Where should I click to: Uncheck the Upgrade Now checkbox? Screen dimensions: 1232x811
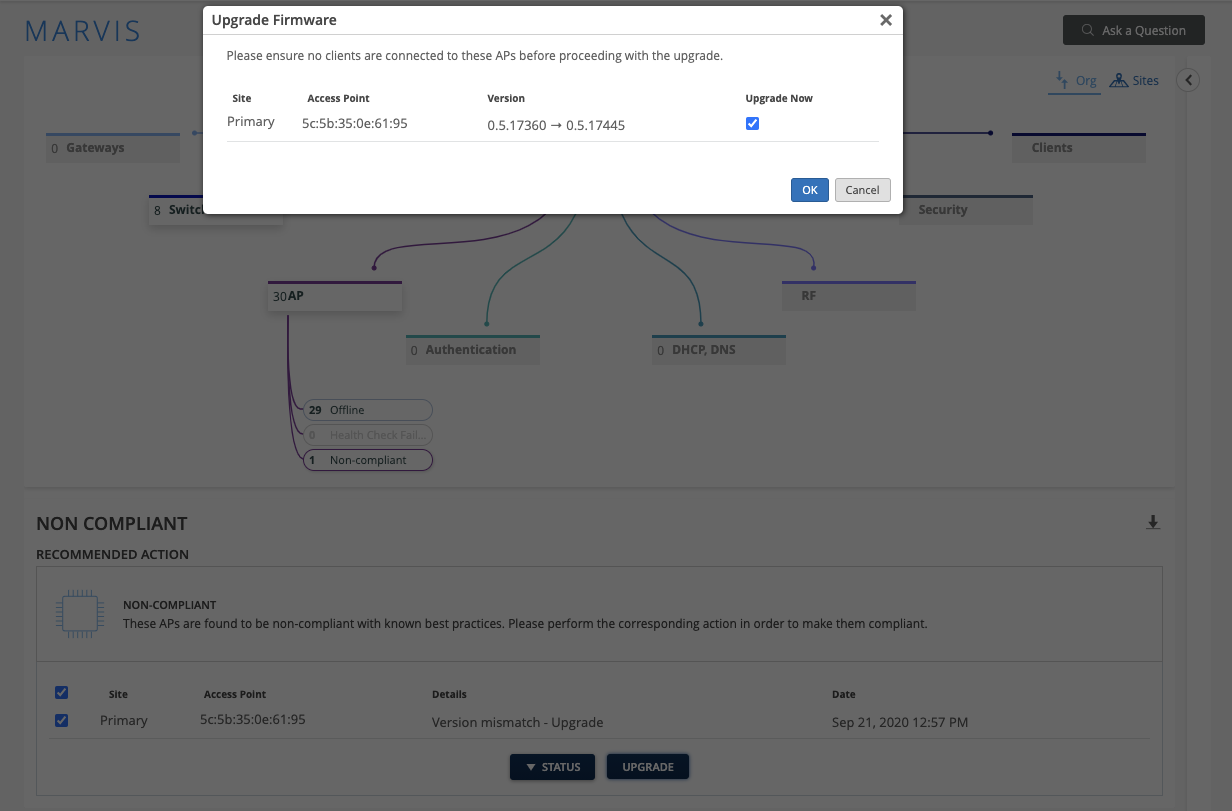752,124
